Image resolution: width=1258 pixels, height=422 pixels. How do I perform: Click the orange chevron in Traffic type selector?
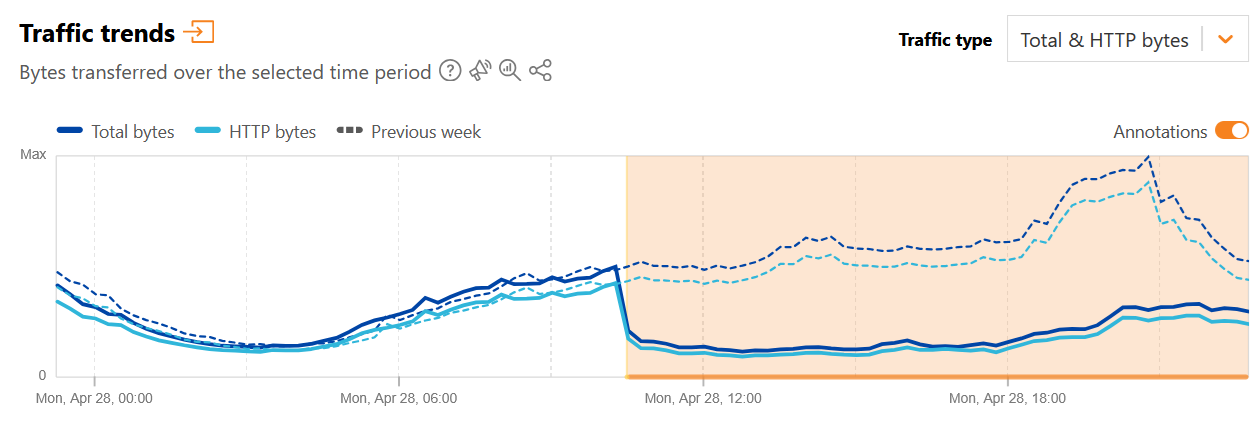[1225, 40]
